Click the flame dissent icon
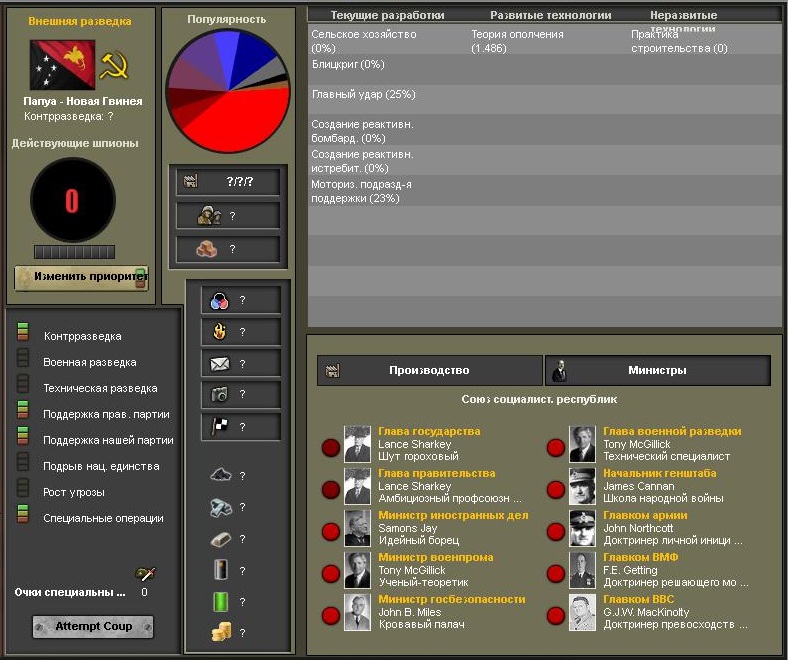This screenshot has height=660, width=788. click(x=220, y=332)
